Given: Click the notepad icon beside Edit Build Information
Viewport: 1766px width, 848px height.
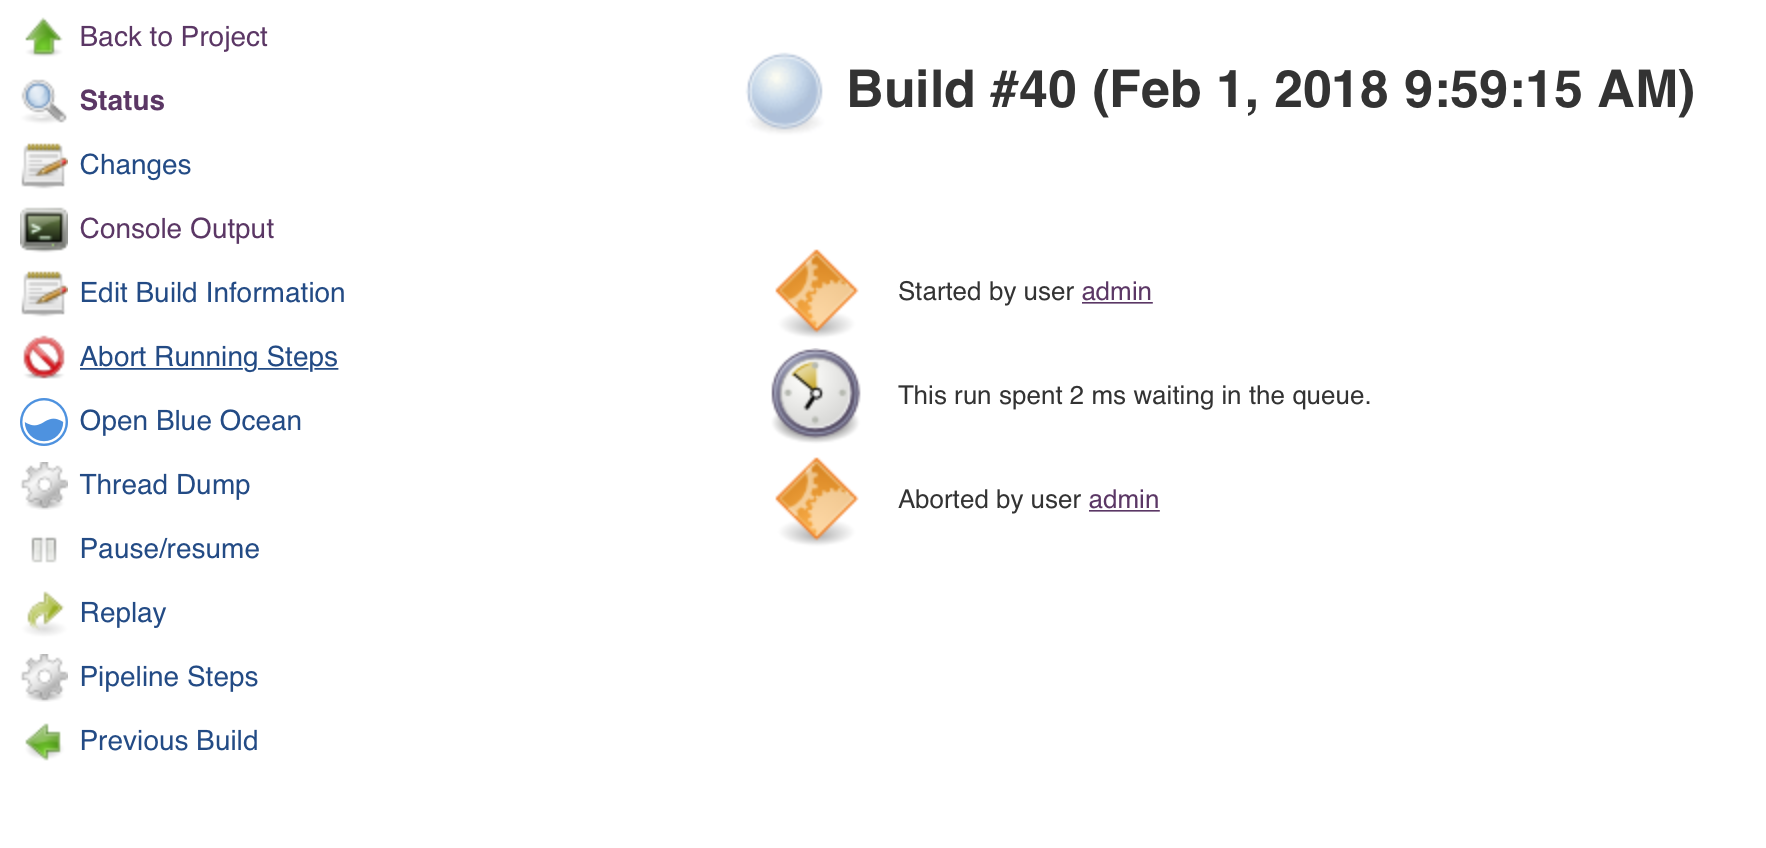Looking at the screenshot, I should click(44, 293).
